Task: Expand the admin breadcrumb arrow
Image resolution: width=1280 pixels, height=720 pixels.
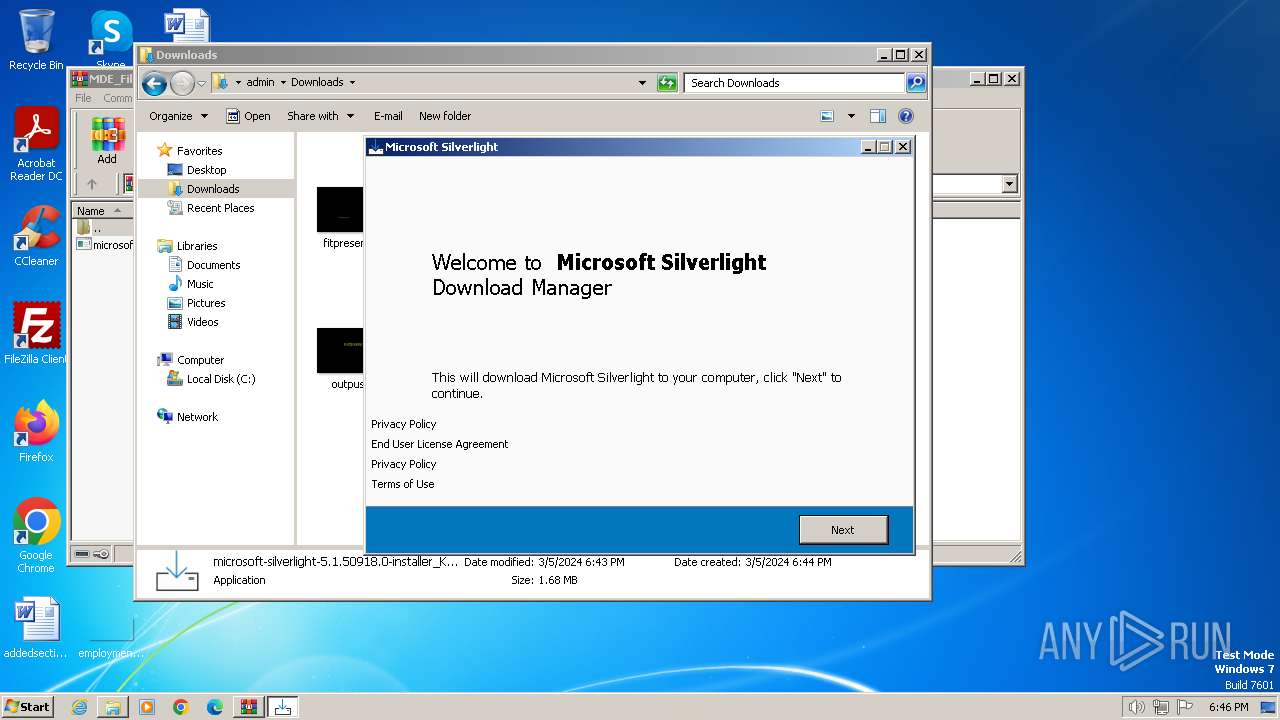Action: 283,83
